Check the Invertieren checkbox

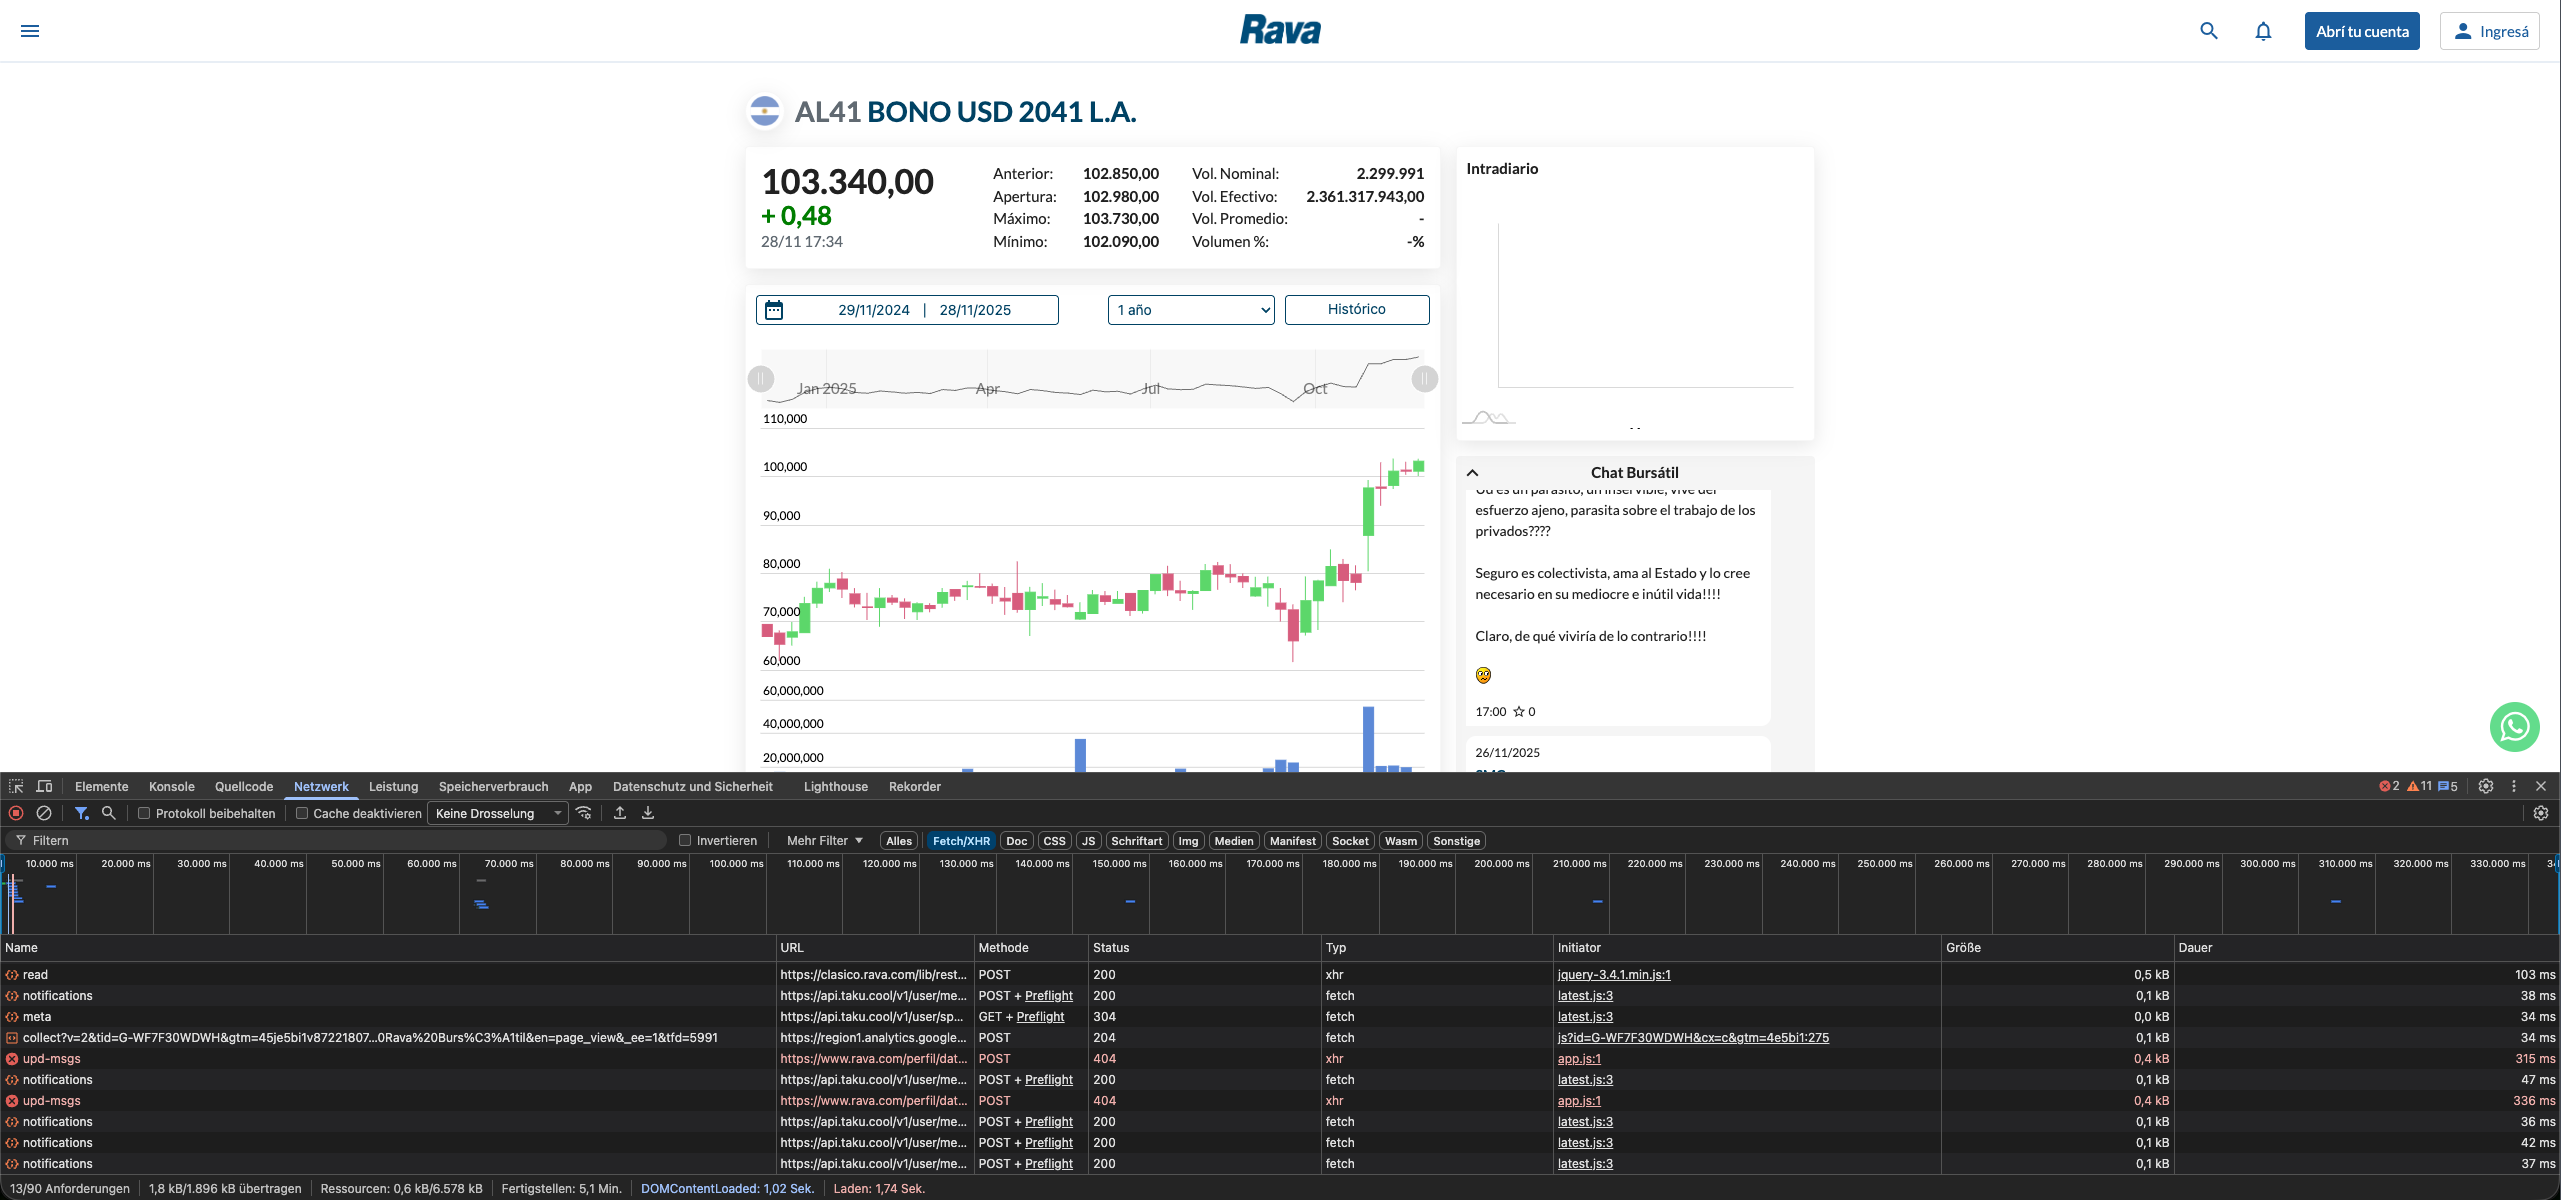685,840
